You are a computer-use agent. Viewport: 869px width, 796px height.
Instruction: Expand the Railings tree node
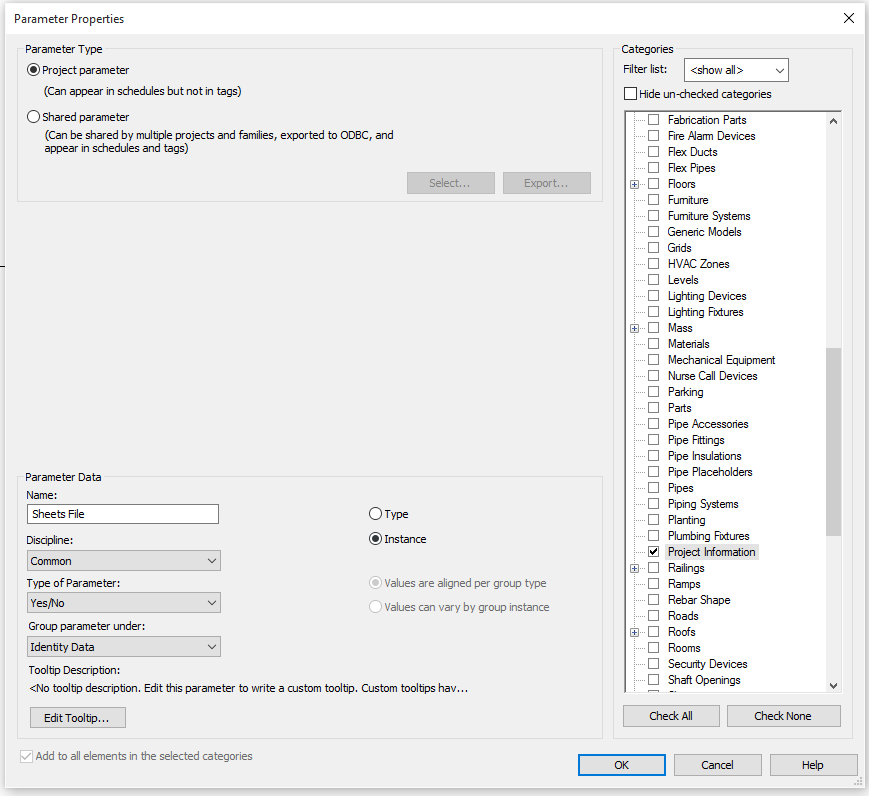pyautogui.click(x=635, y=567)
